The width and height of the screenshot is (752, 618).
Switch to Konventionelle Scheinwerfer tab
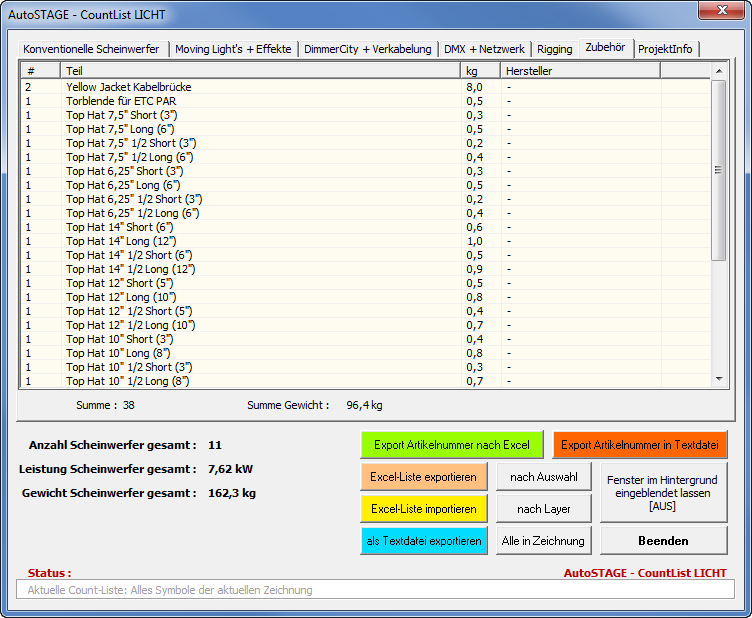(x=93, y=49)
